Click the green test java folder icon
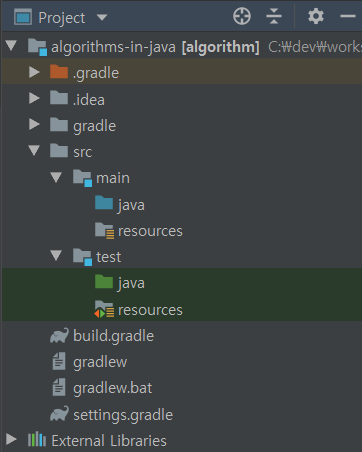This screenshot has width=362, height=452. (x=104, y=281)
